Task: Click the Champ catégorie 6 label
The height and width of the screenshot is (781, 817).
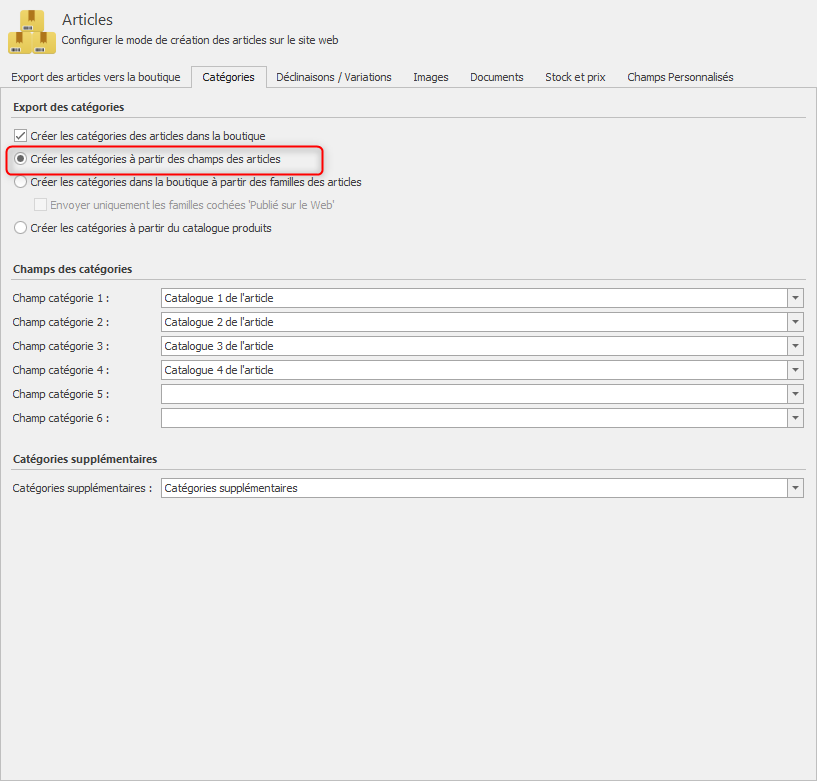Action: pos(61,418)
